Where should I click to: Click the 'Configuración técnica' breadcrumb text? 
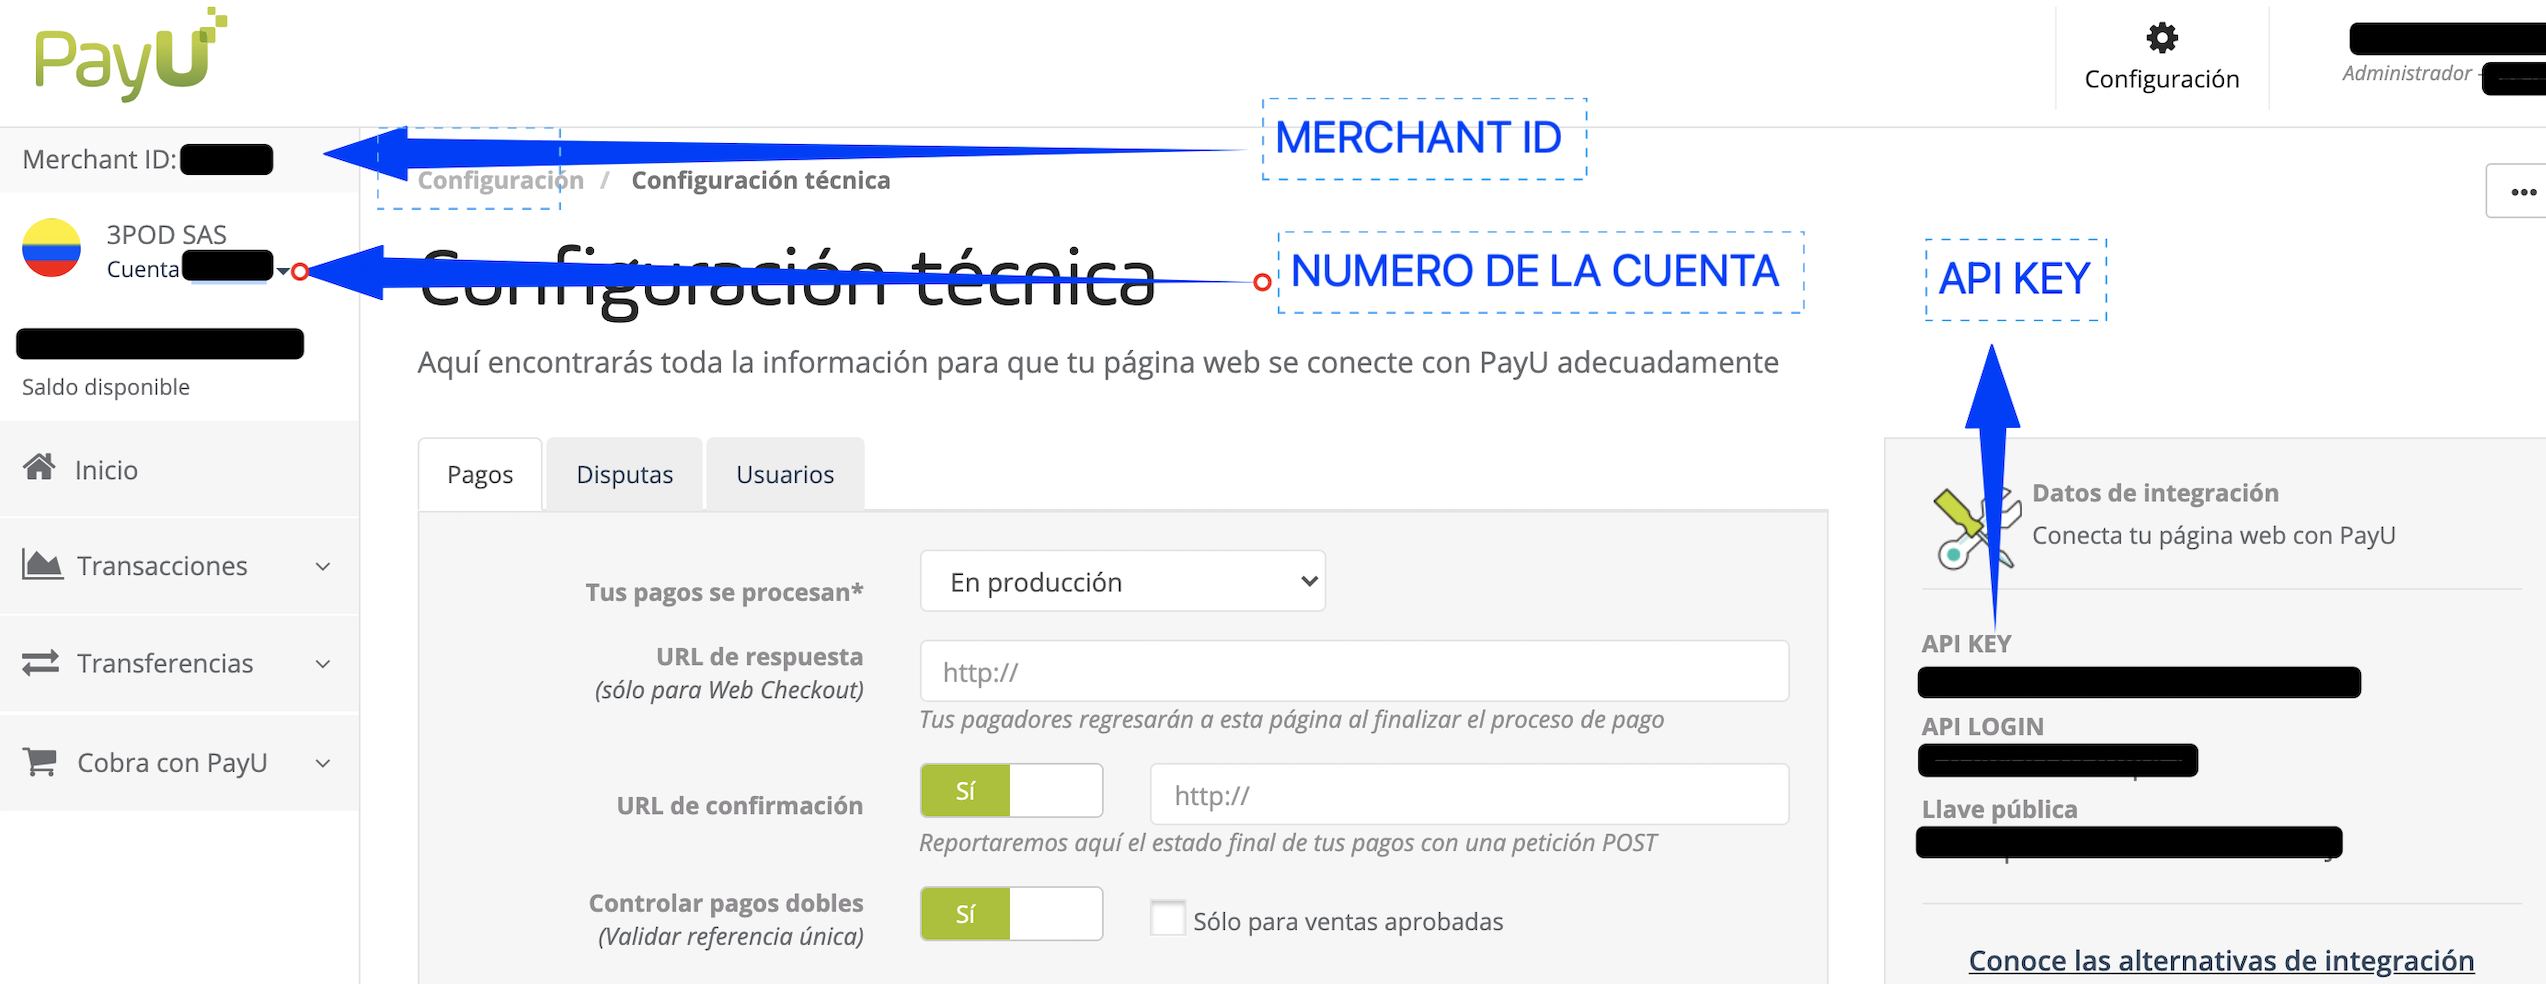point(760,180)
